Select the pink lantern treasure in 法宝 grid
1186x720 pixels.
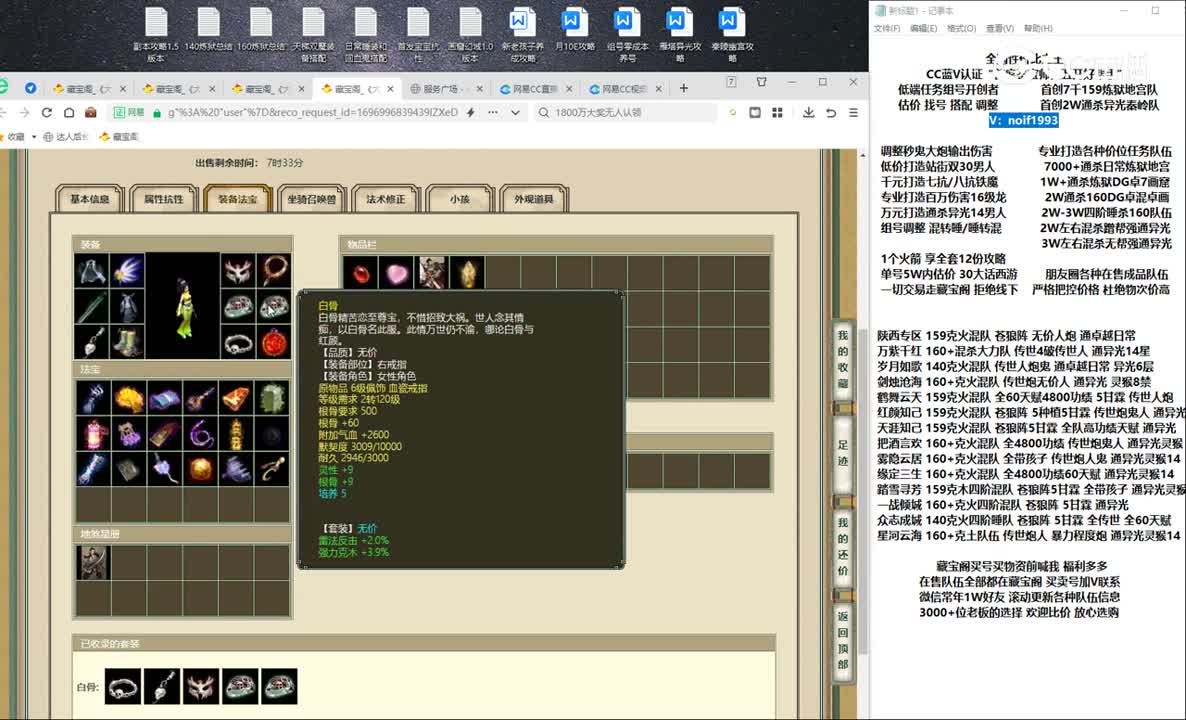click(x=92, y=434)
